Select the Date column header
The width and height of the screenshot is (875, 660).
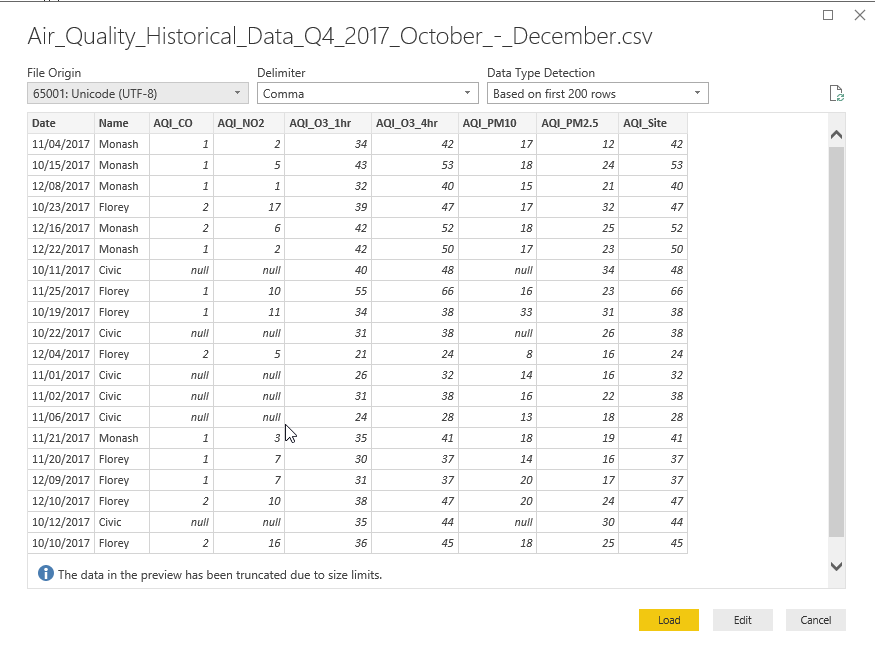pos(61,123)
